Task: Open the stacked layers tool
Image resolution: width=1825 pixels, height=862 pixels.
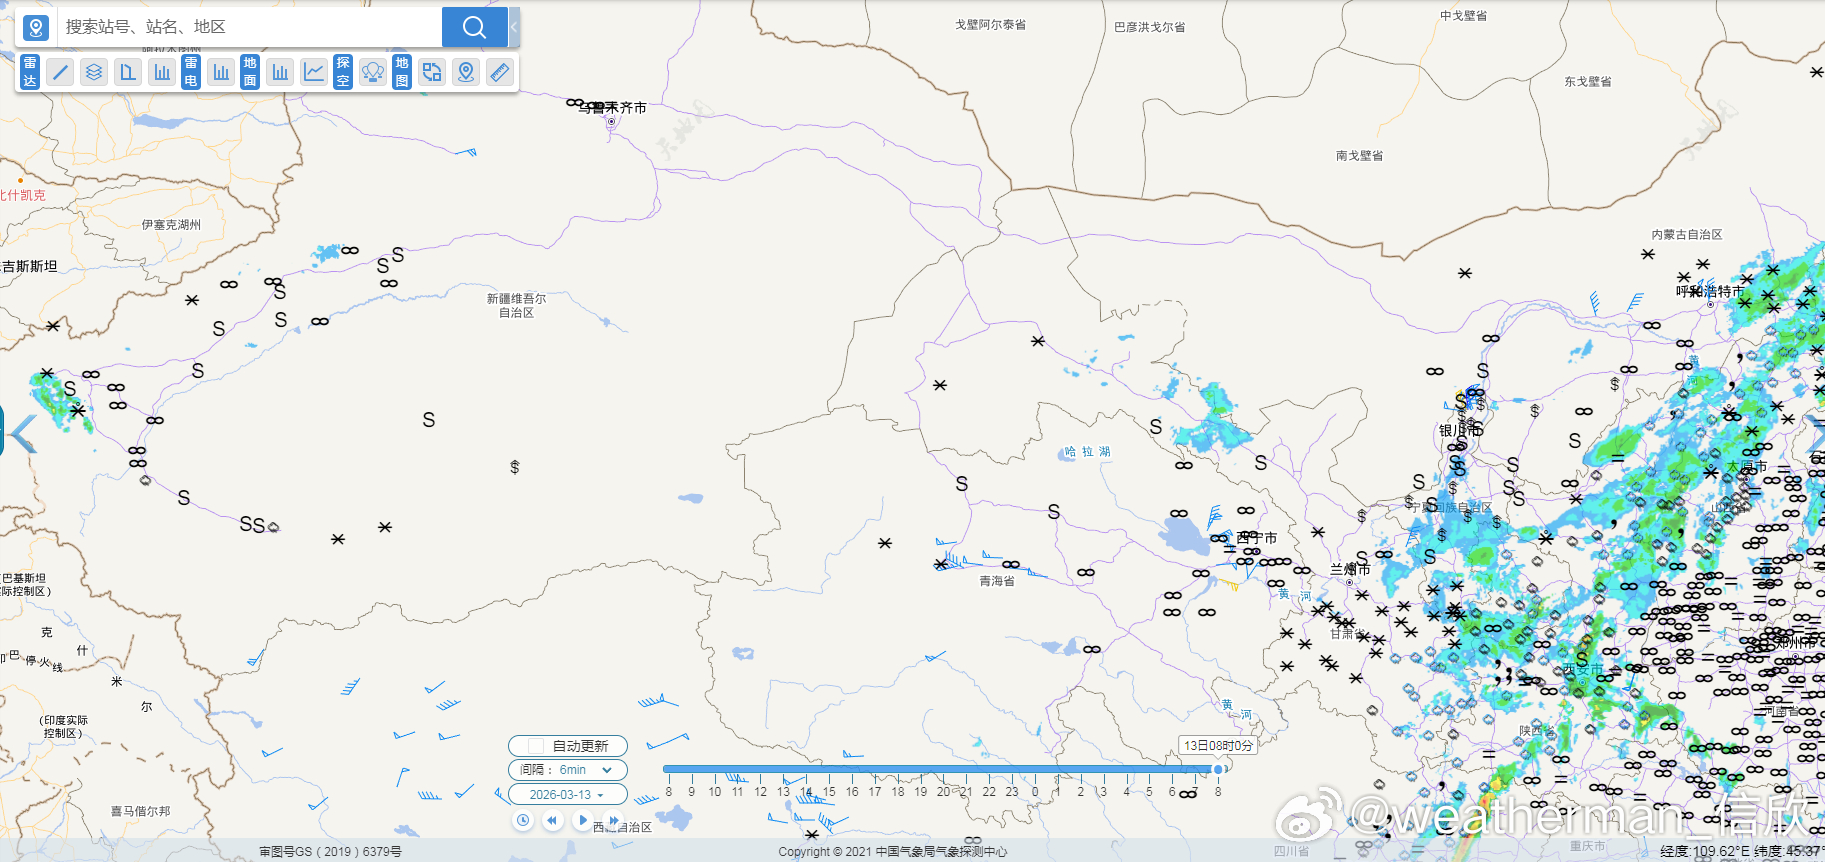Action: (x=94, y=72)
